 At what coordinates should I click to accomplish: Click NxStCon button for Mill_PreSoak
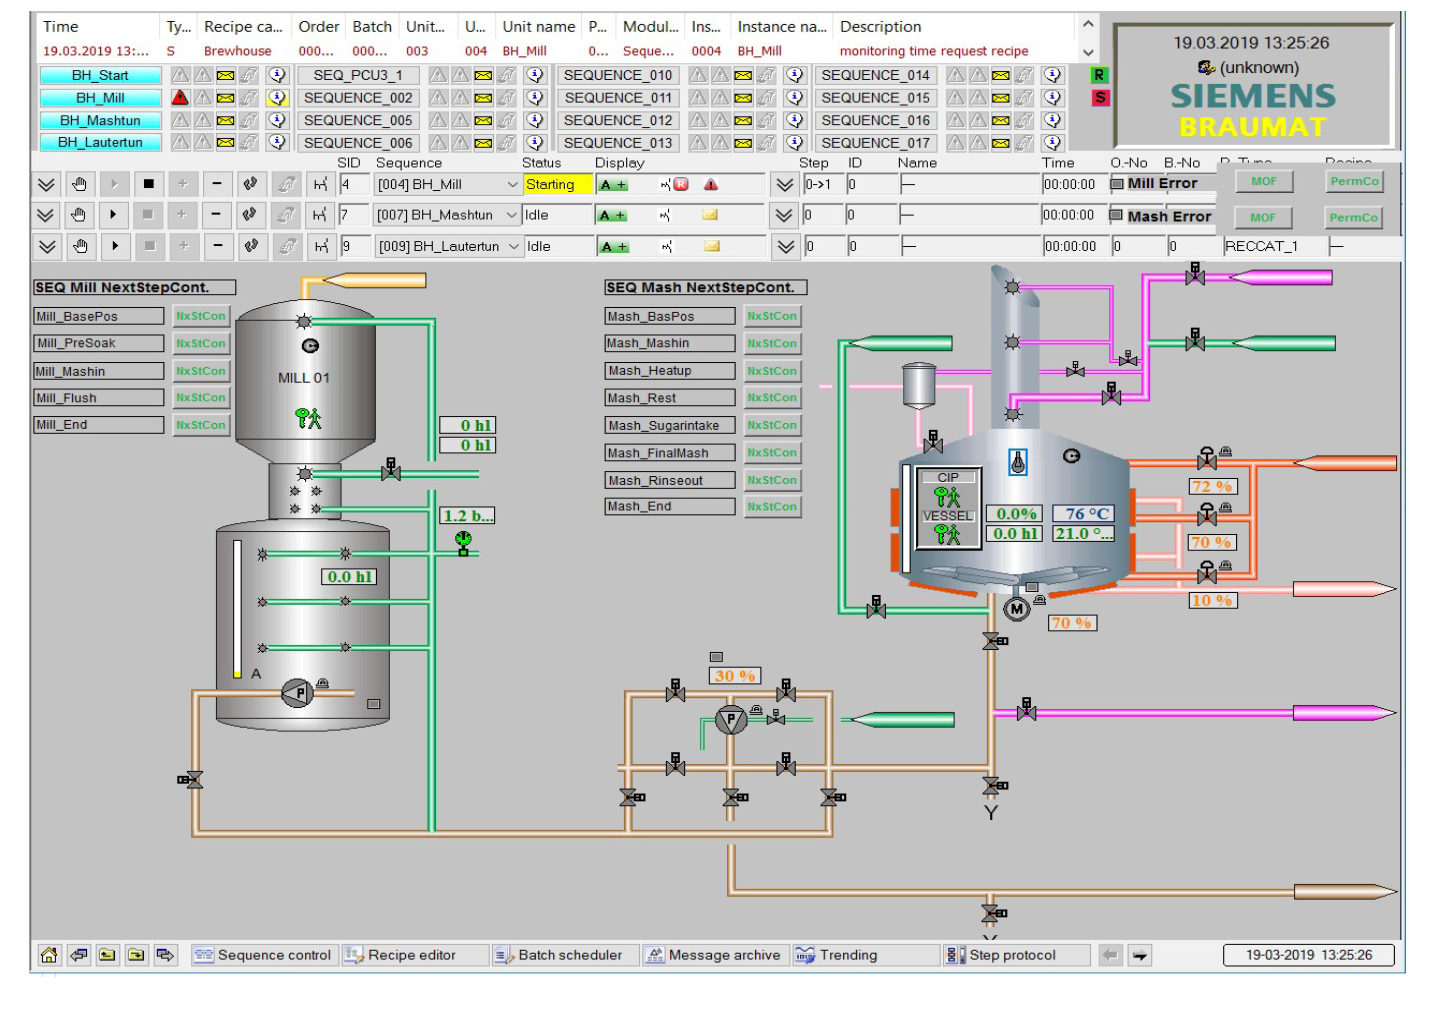[200, 343]
